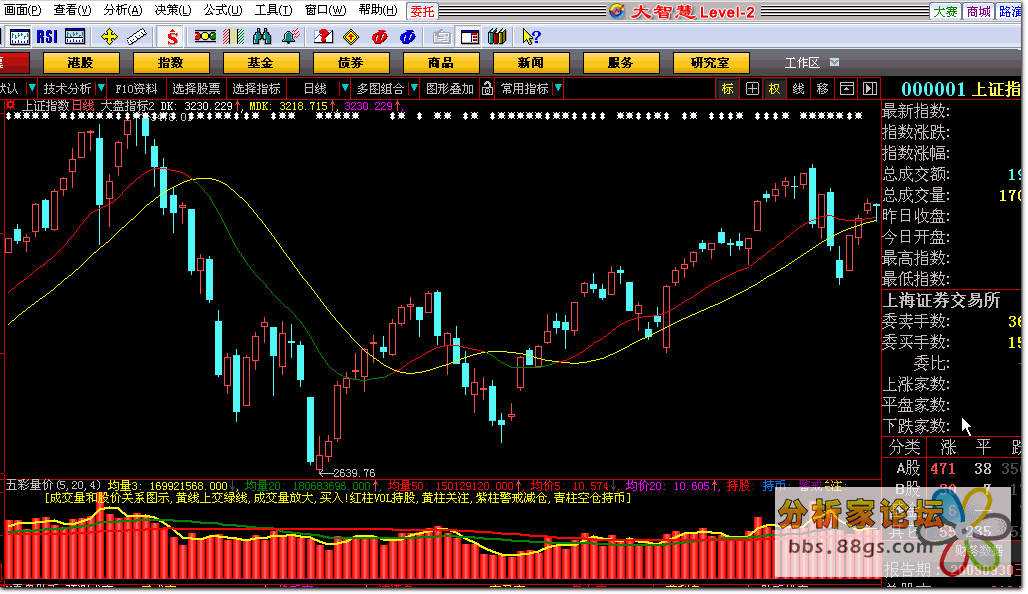This screenshot has width=1028, height=594.
Task: Click the red star icon beside 上证指数
Action: coord(10,105)
